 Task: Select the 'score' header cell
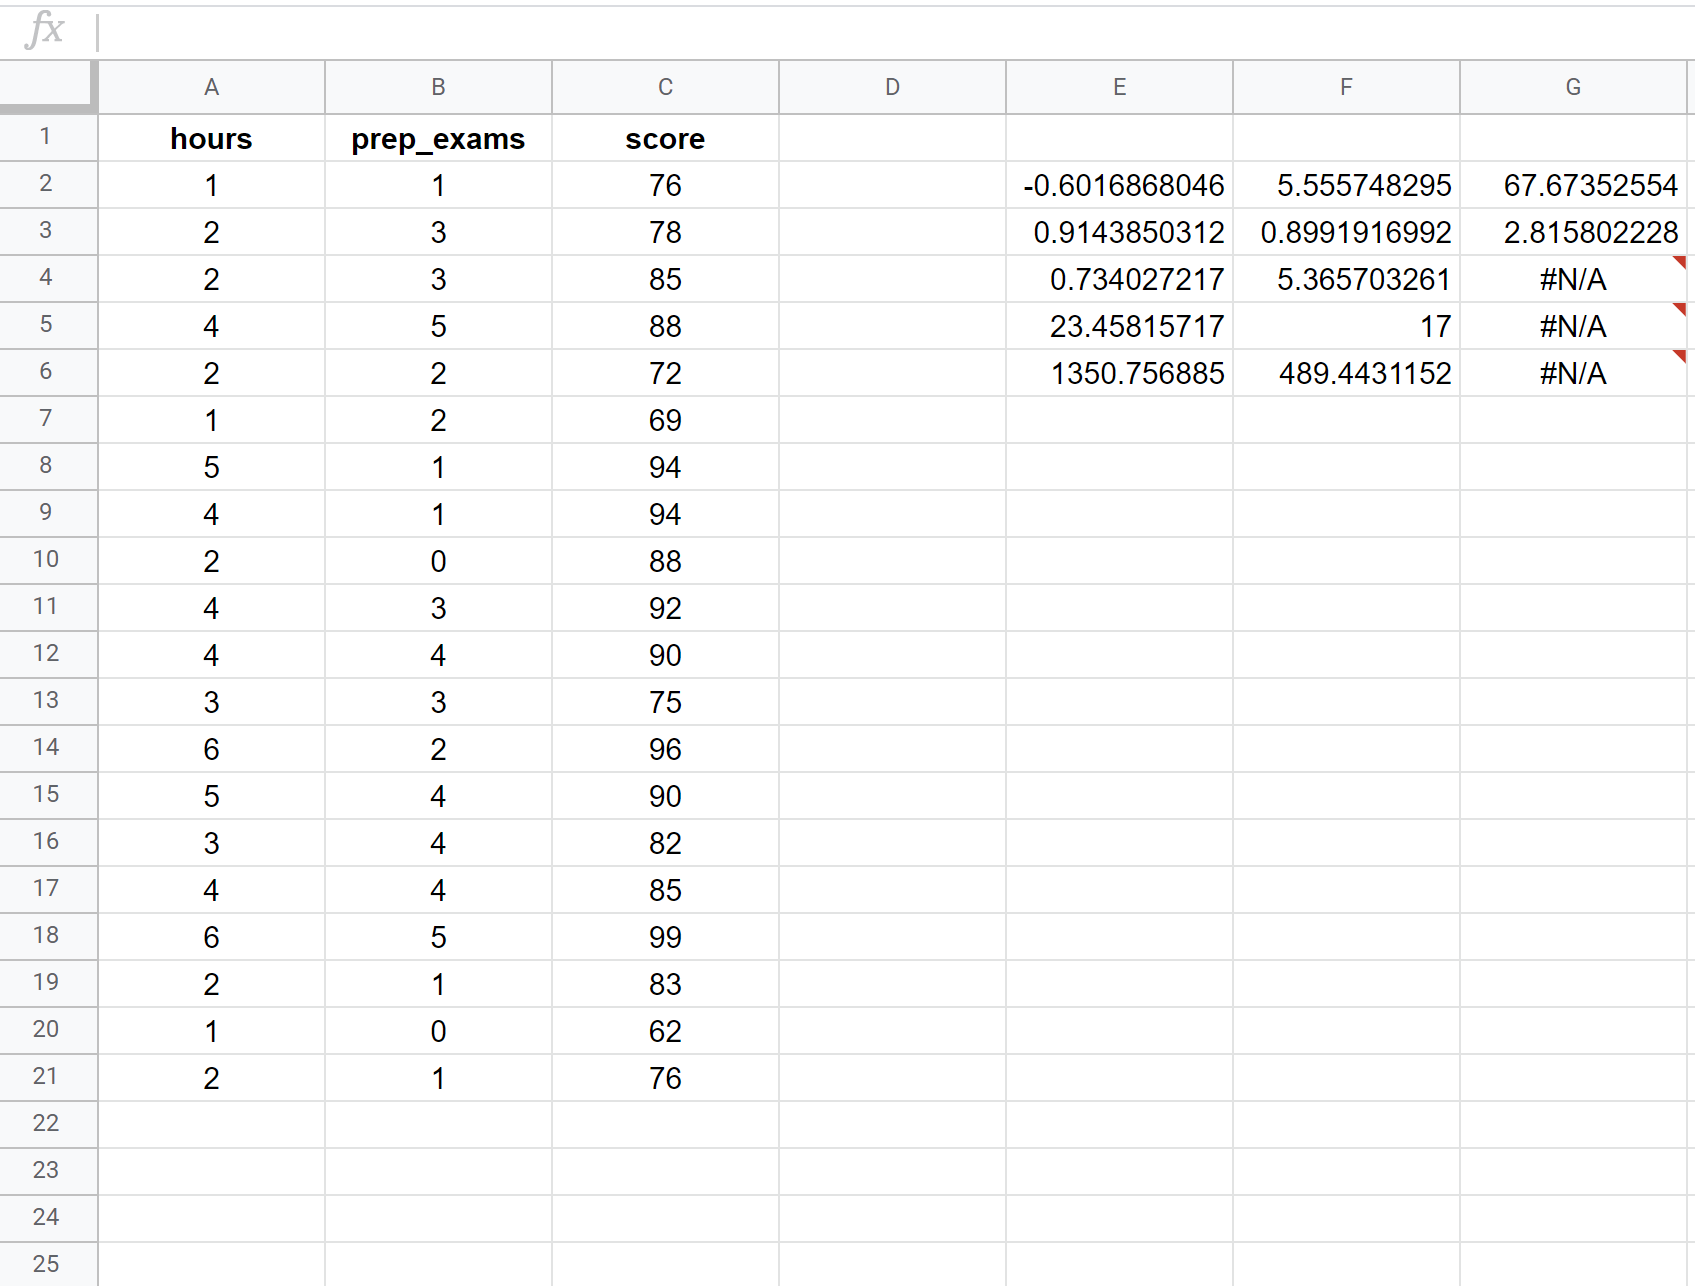click(665, 138)
